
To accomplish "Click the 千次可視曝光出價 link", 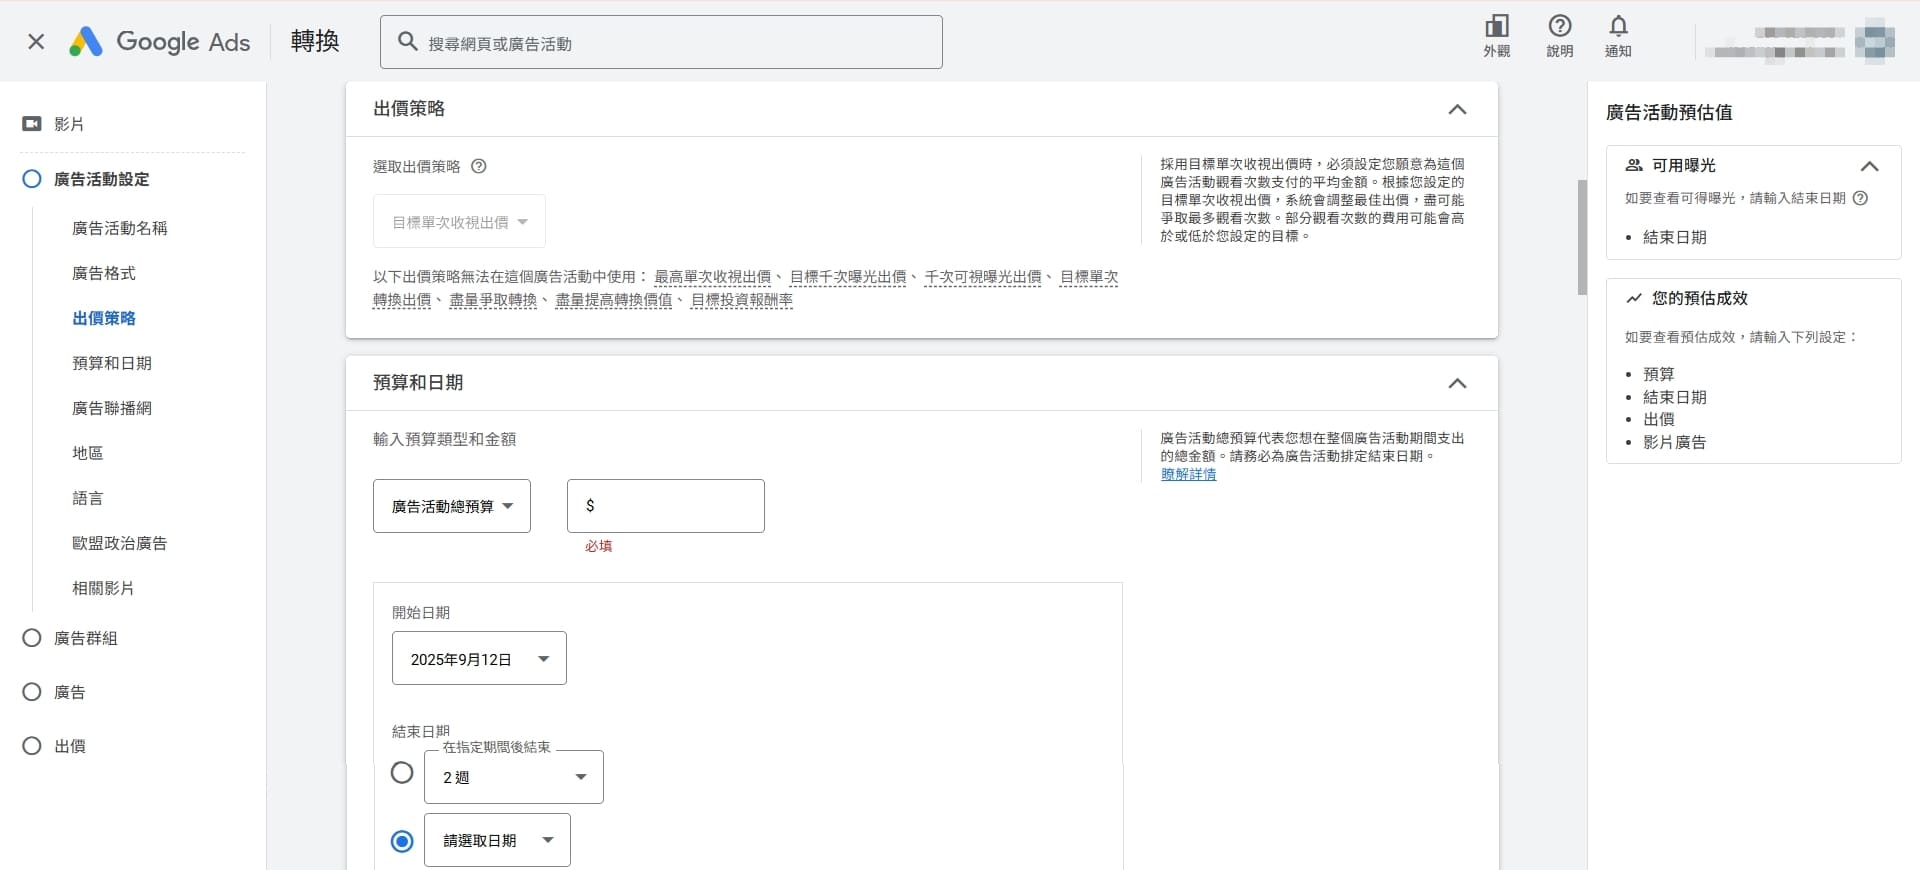I will coord(983,277).
